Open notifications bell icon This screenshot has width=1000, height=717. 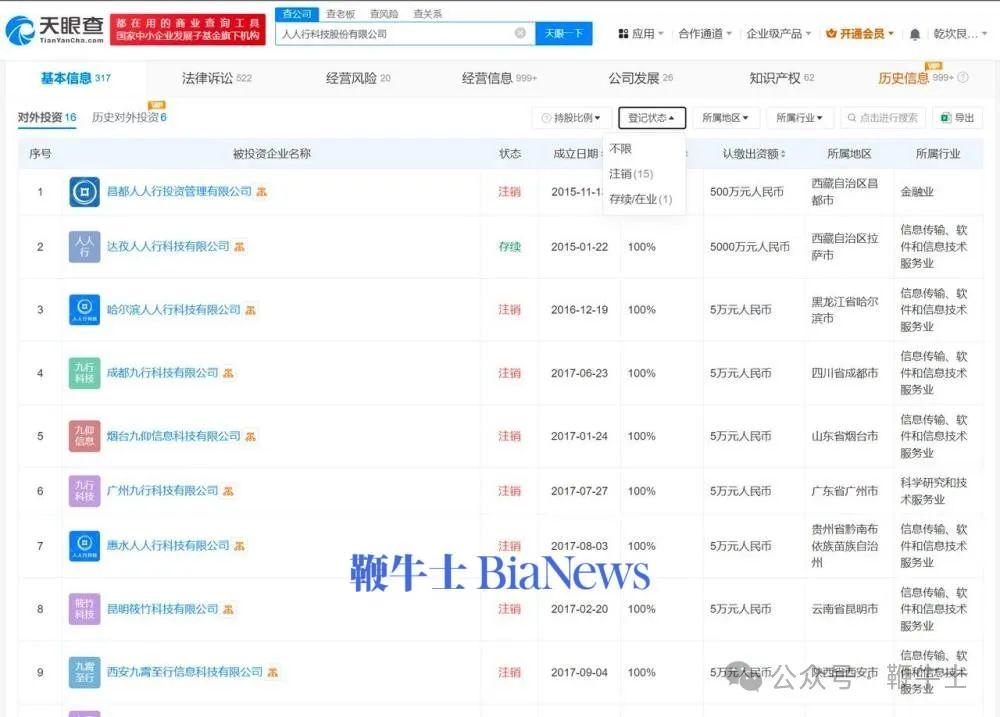915,34
